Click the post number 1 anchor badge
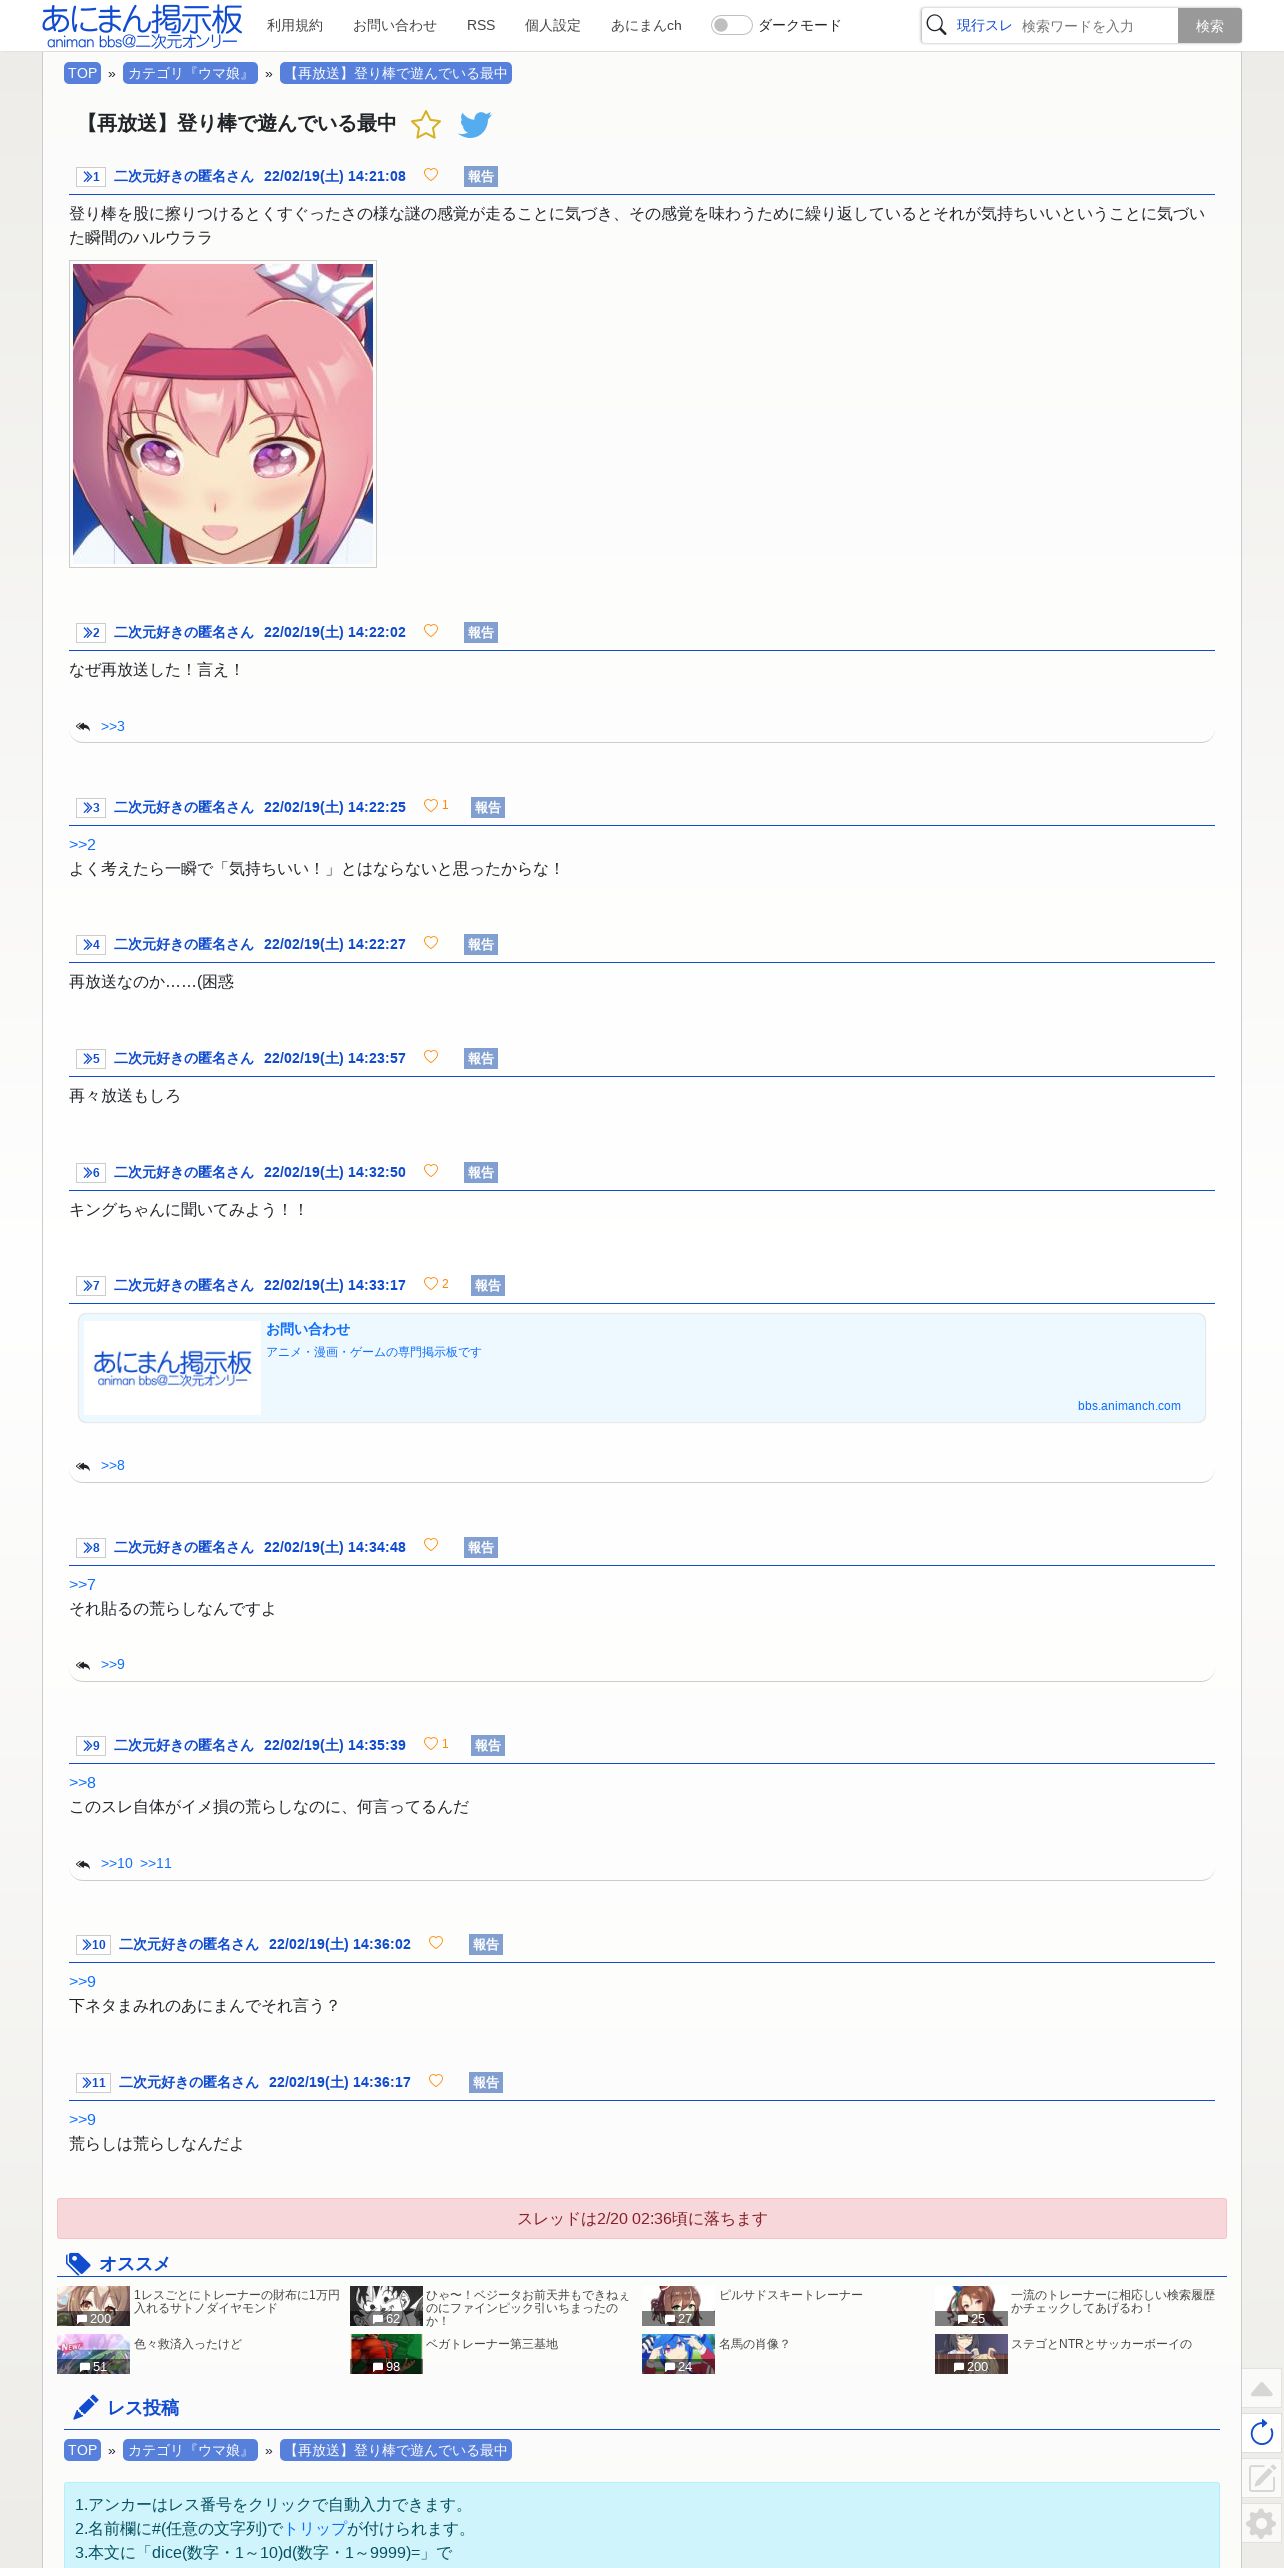 [x=91, y=177]
